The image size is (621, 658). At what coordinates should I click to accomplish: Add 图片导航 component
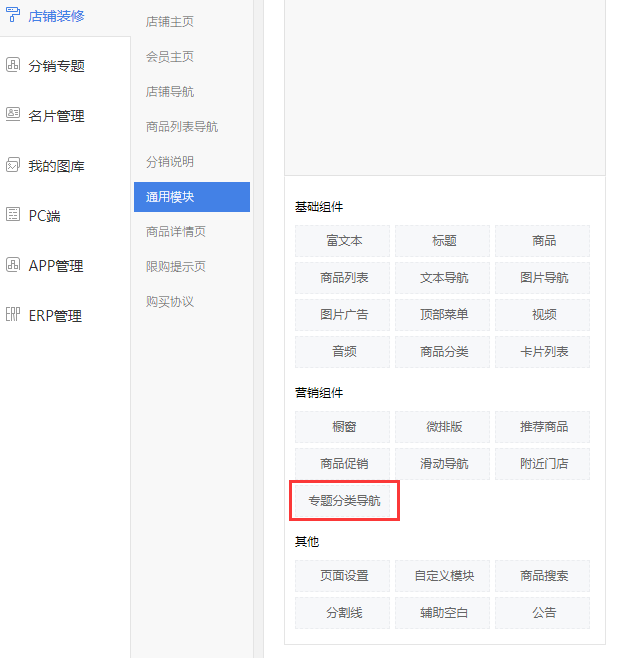click(542, 278)
